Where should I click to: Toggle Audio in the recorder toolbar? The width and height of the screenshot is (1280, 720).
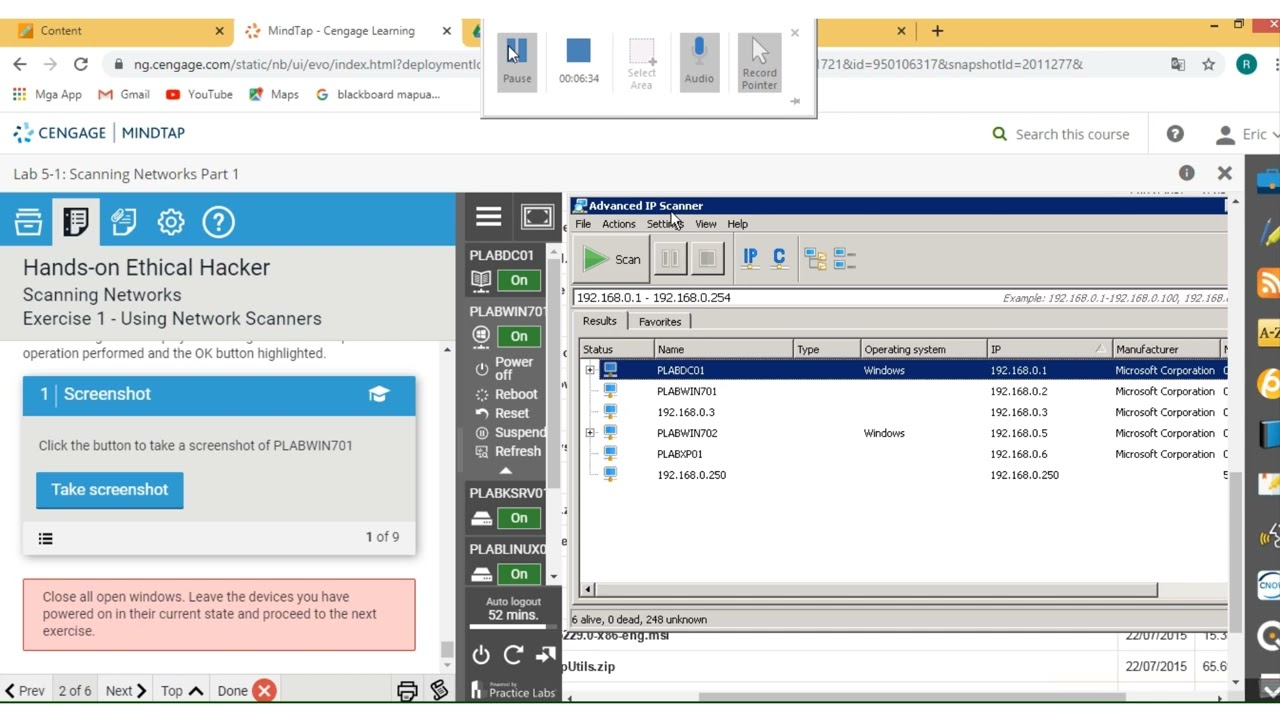tap(699, 60)
